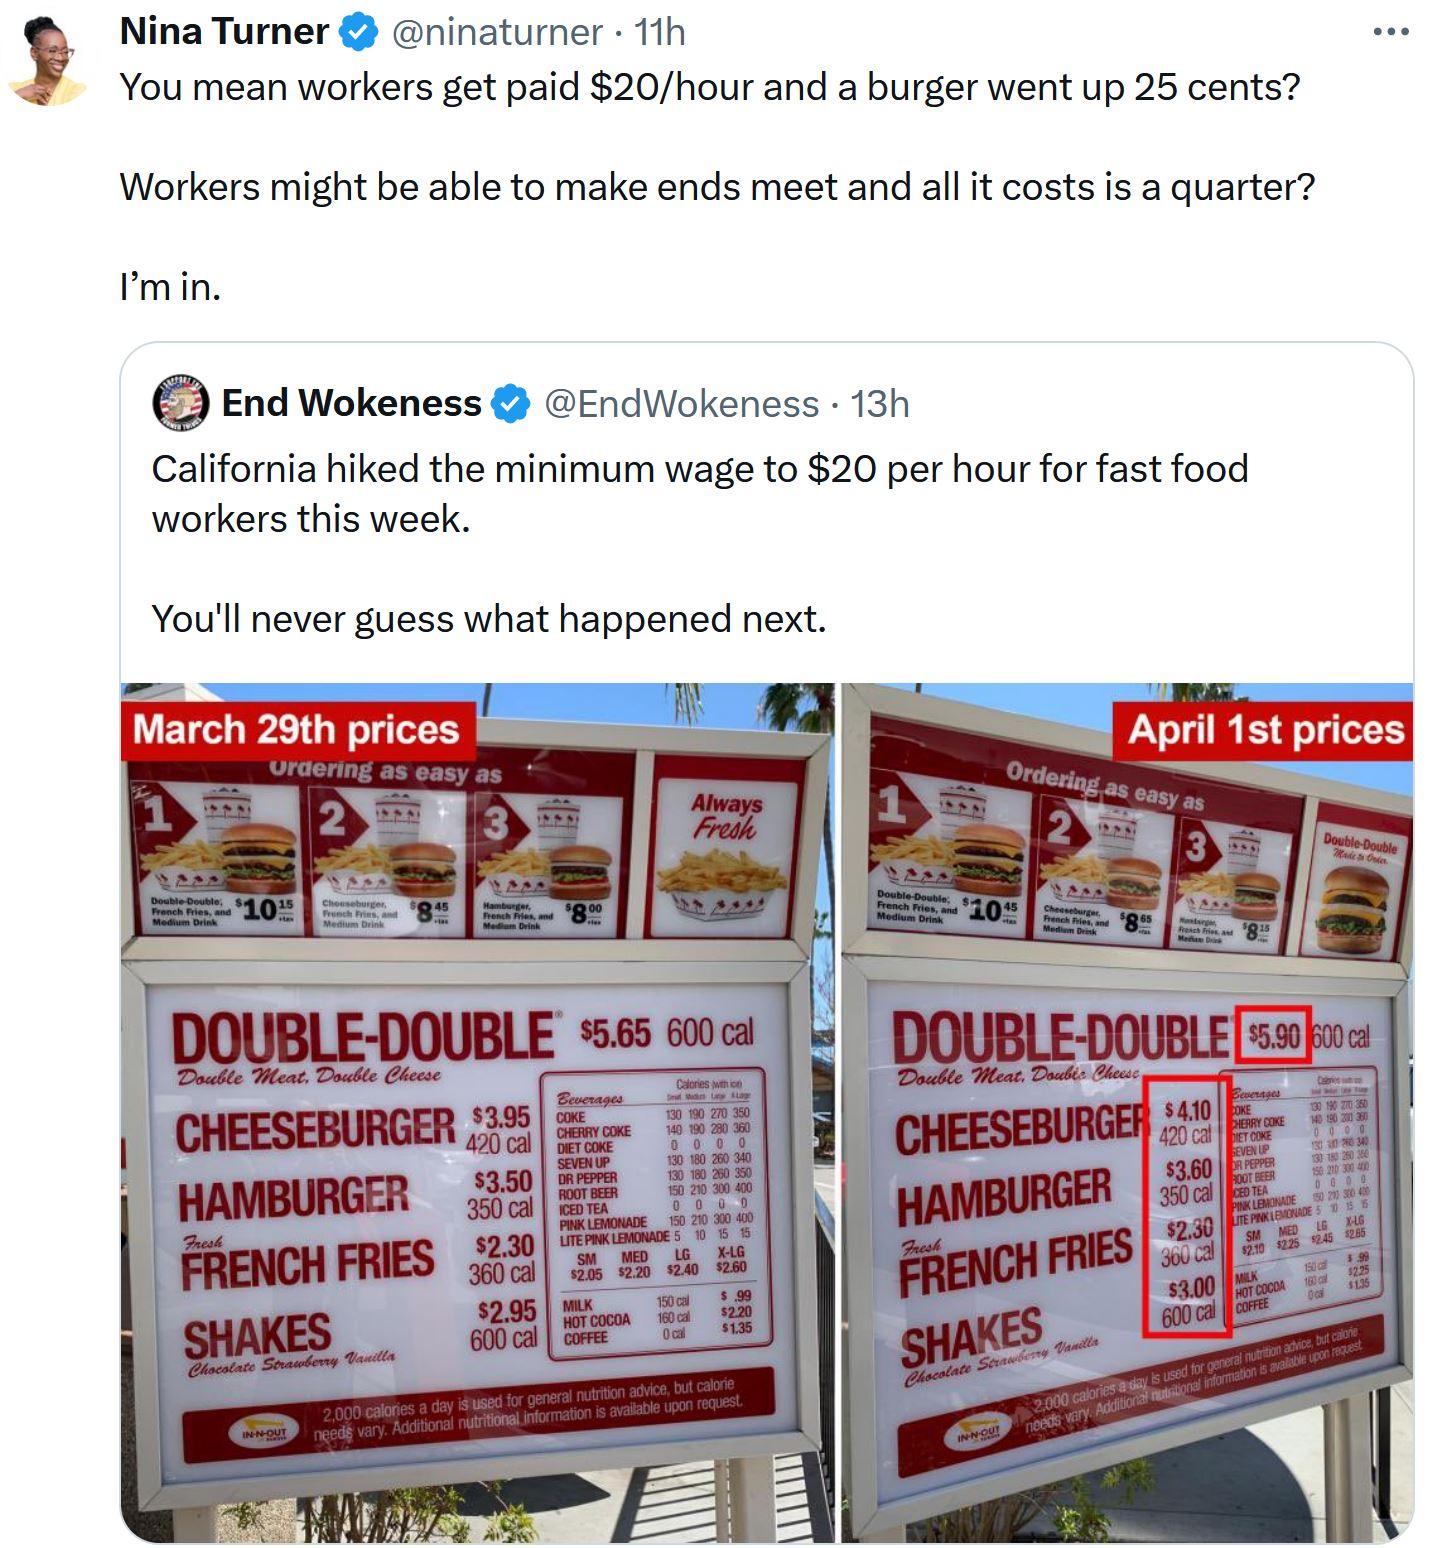Click "You'll never guess what happened next" text
Screen dimensions: 1432x1548
[x=489, y=619]
